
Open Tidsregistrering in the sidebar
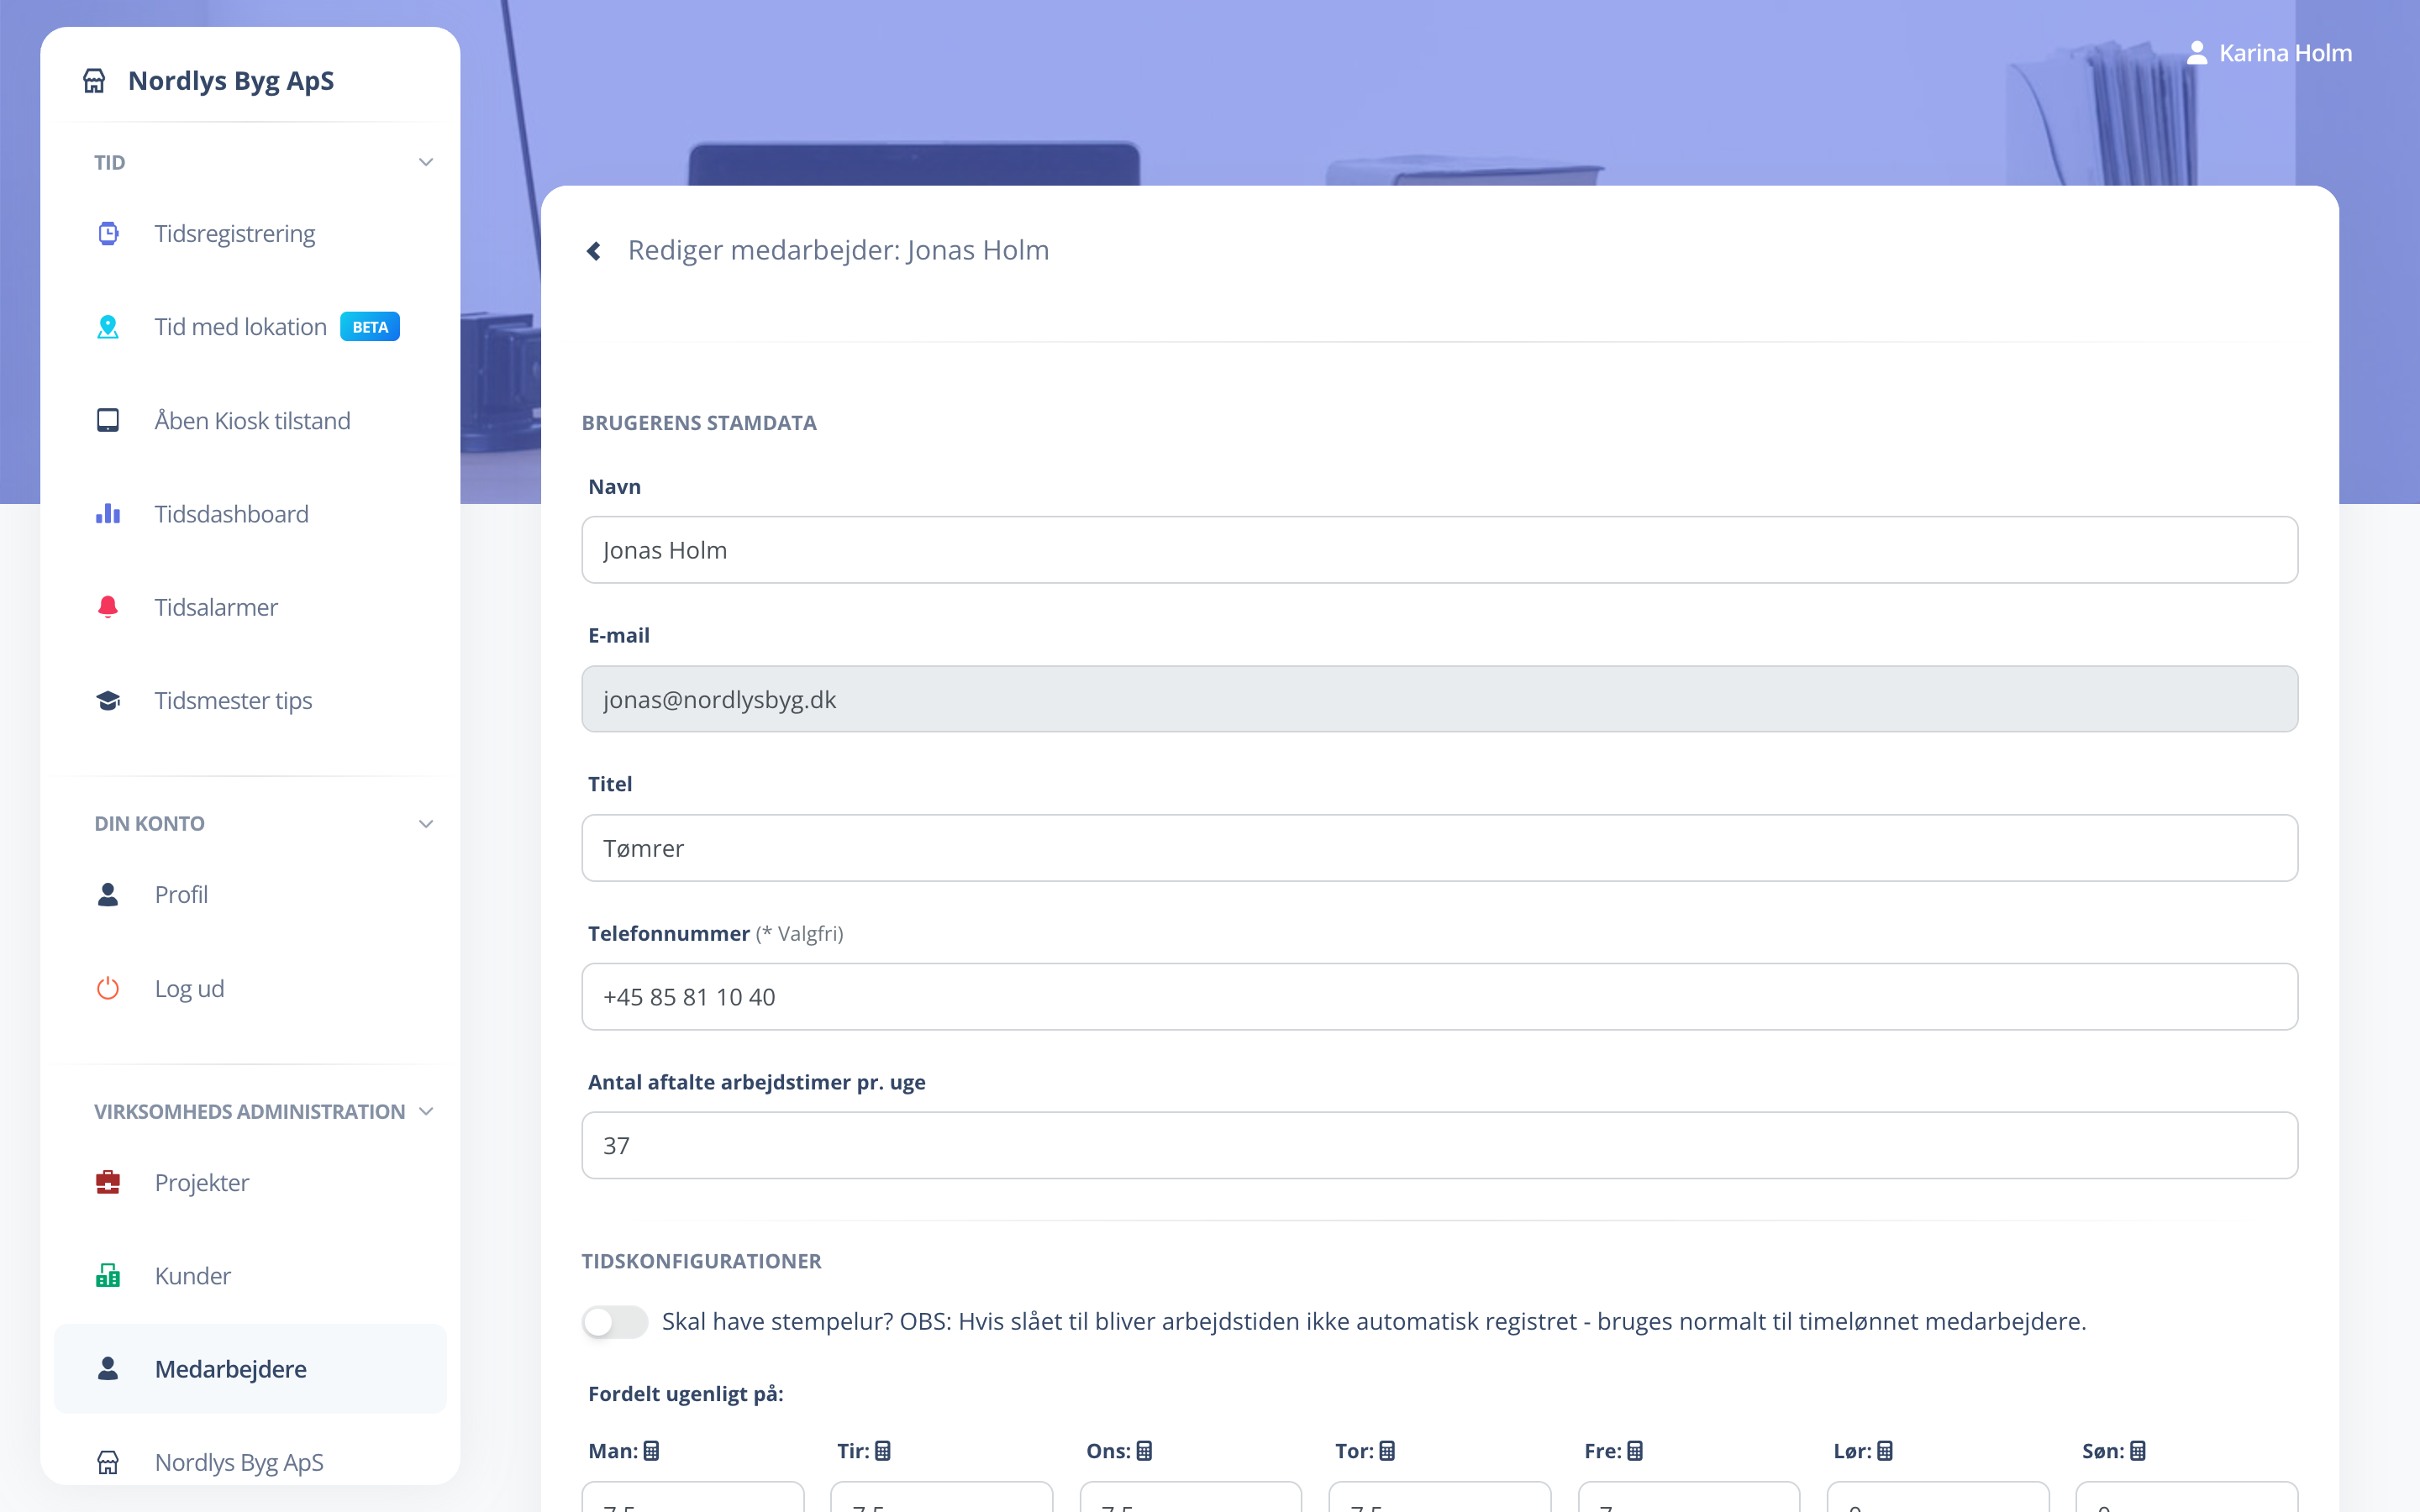tap(250, 233)
